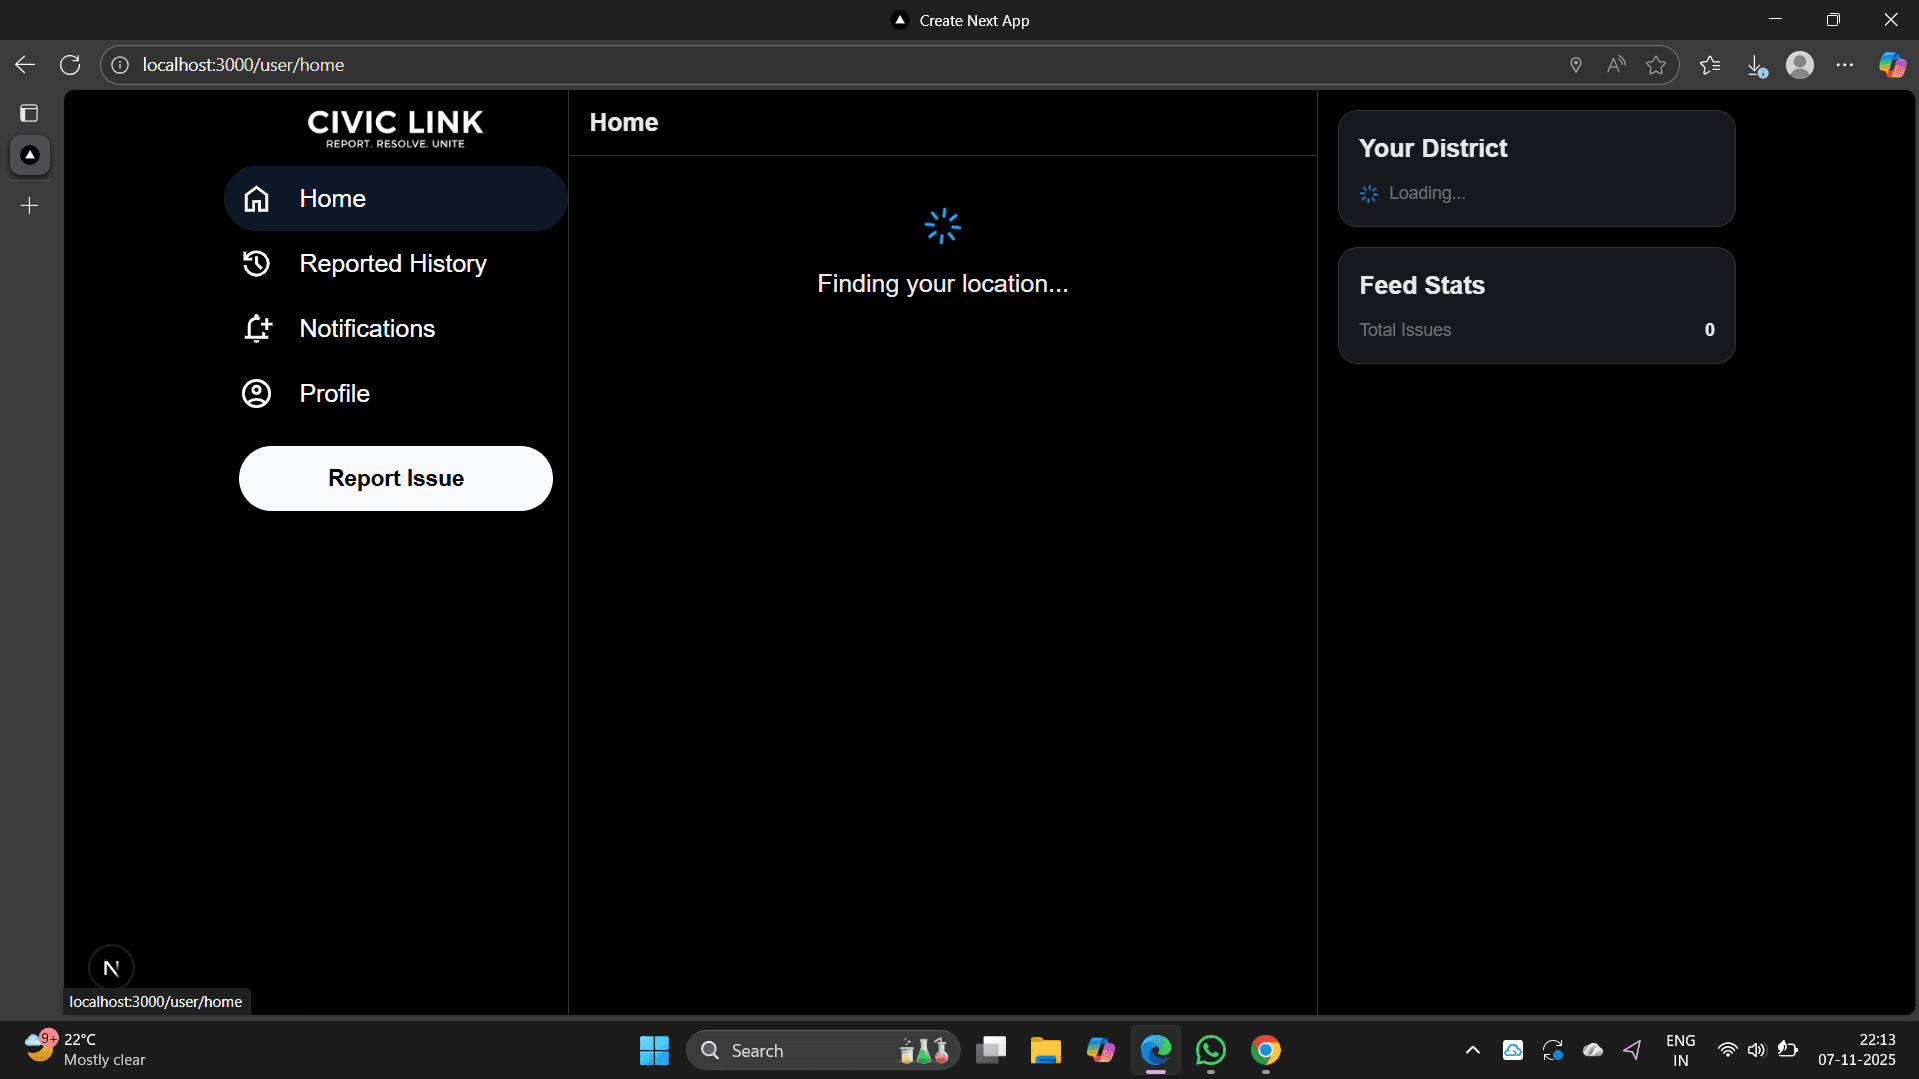
Task: Click the Wi-Fi icon in the system tray
Action: pyautogui.click(x=1727, y=1050)
